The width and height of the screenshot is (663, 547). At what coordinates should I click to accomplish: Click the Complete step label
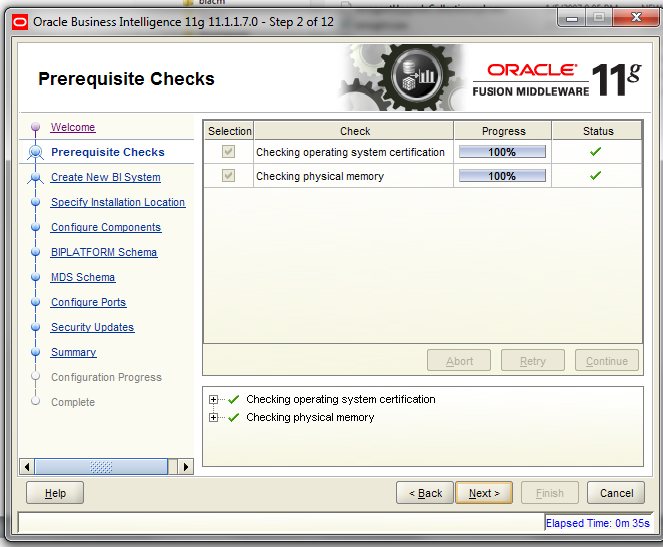point(73,402)
